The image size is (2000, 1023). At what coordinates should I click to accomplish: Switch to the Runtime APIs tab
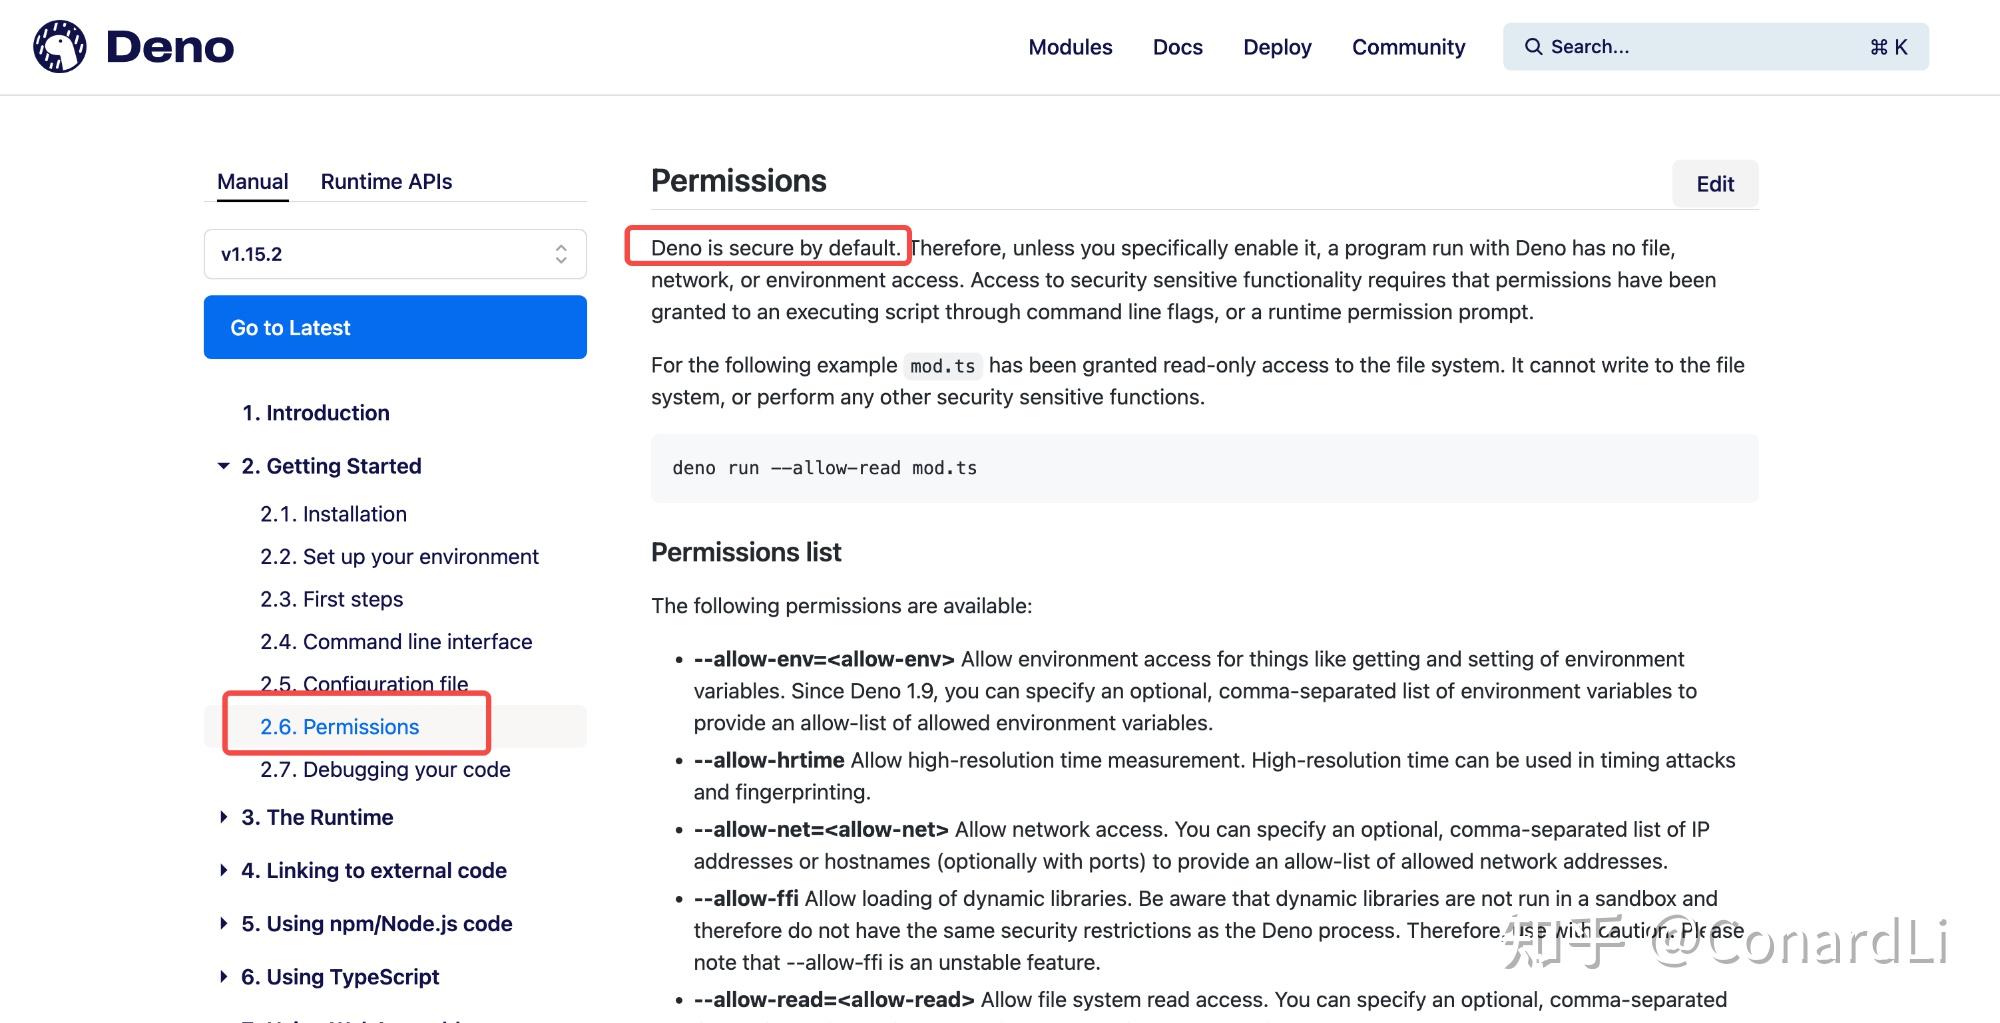[x=386, y=181]
